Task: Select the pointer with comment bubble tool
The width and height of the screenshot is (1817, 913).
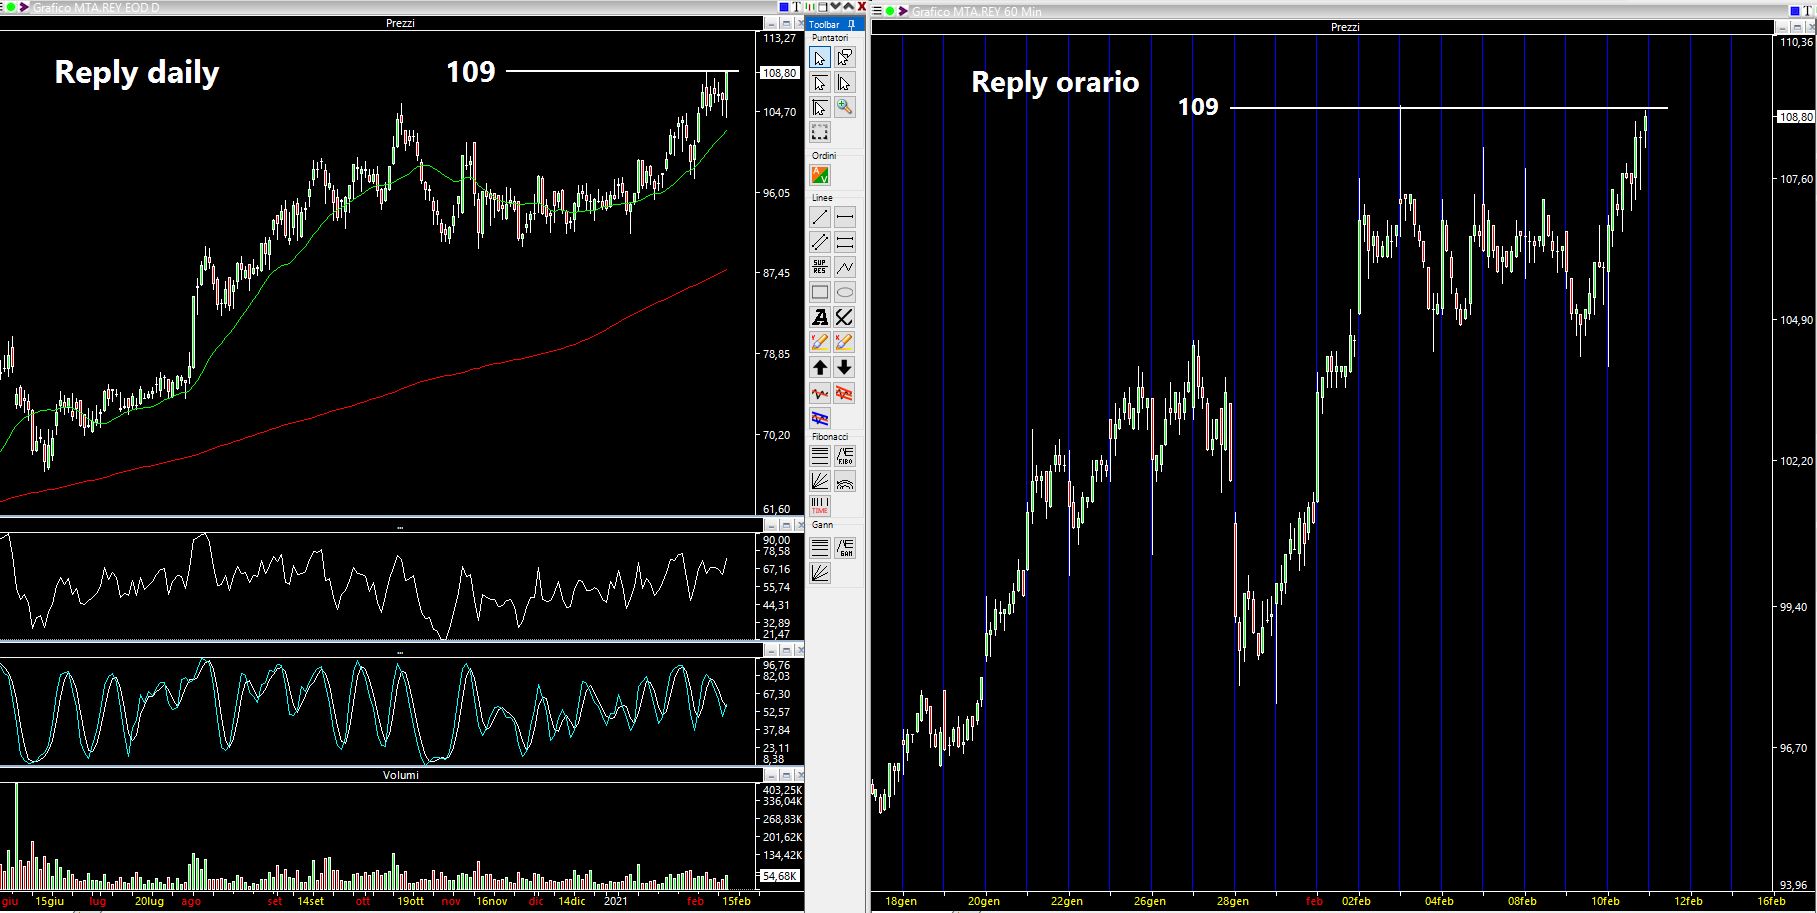Action: (845, 58)
